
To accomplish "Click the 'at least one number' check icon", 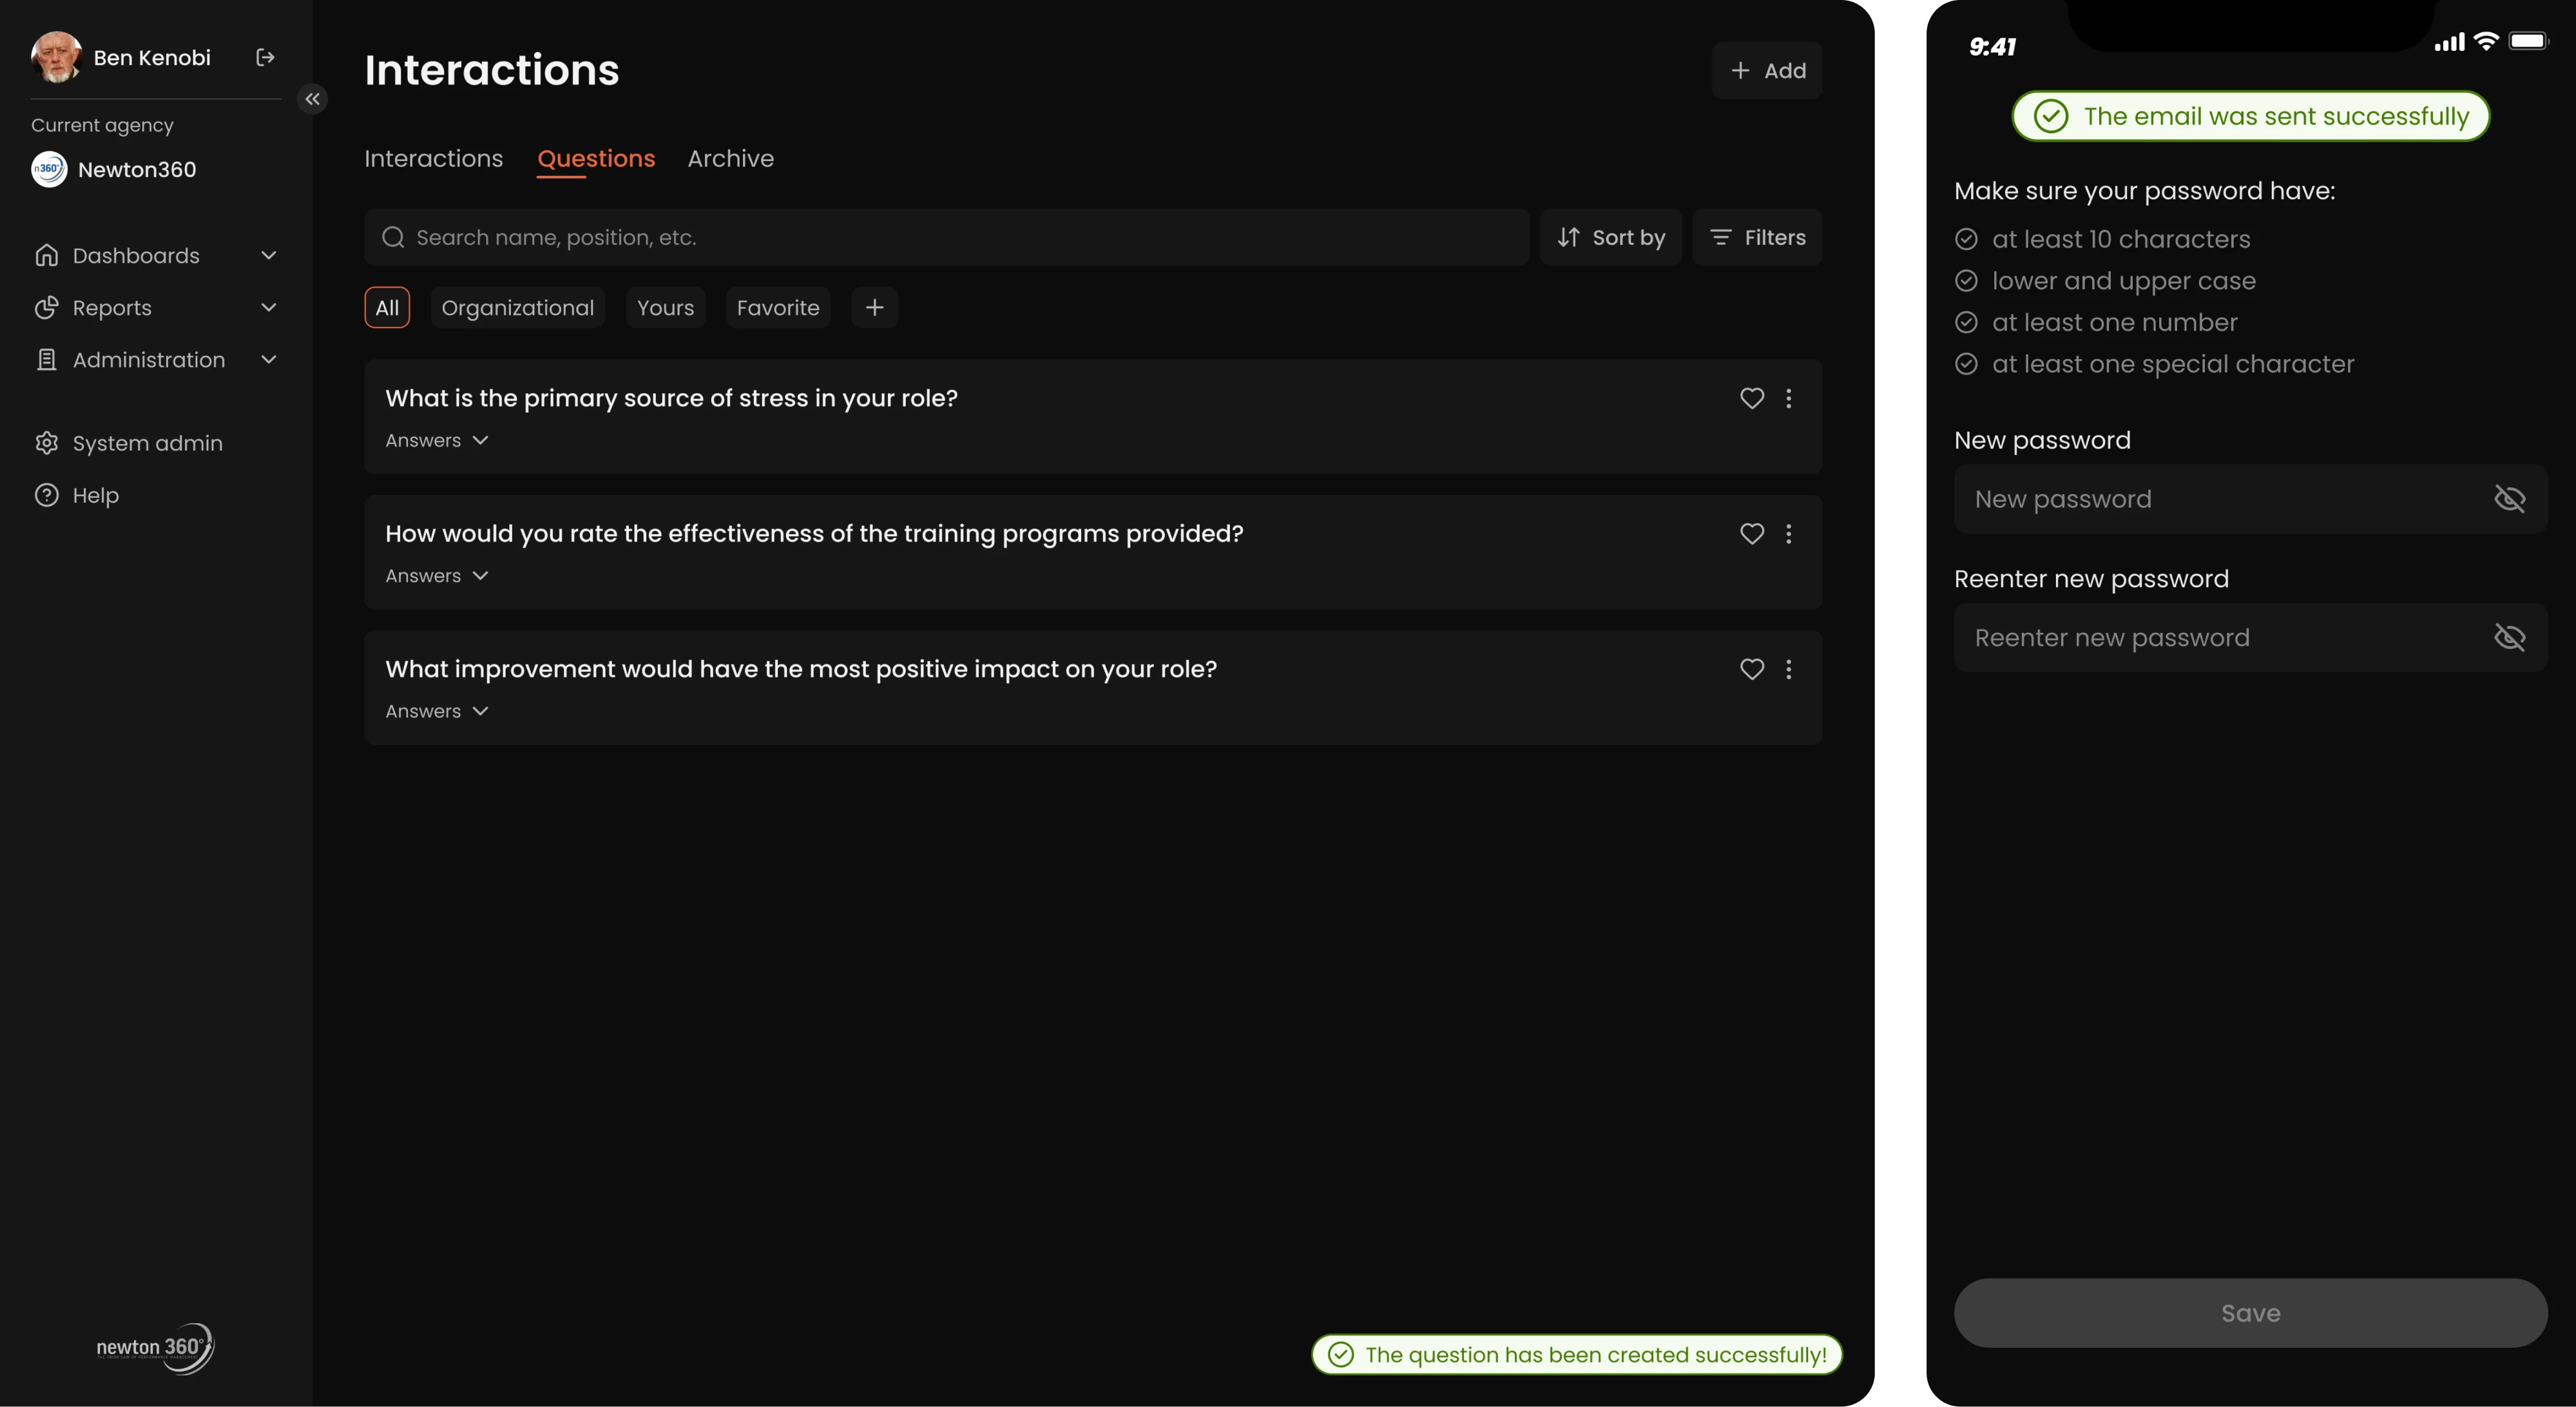I will 1966,322.
